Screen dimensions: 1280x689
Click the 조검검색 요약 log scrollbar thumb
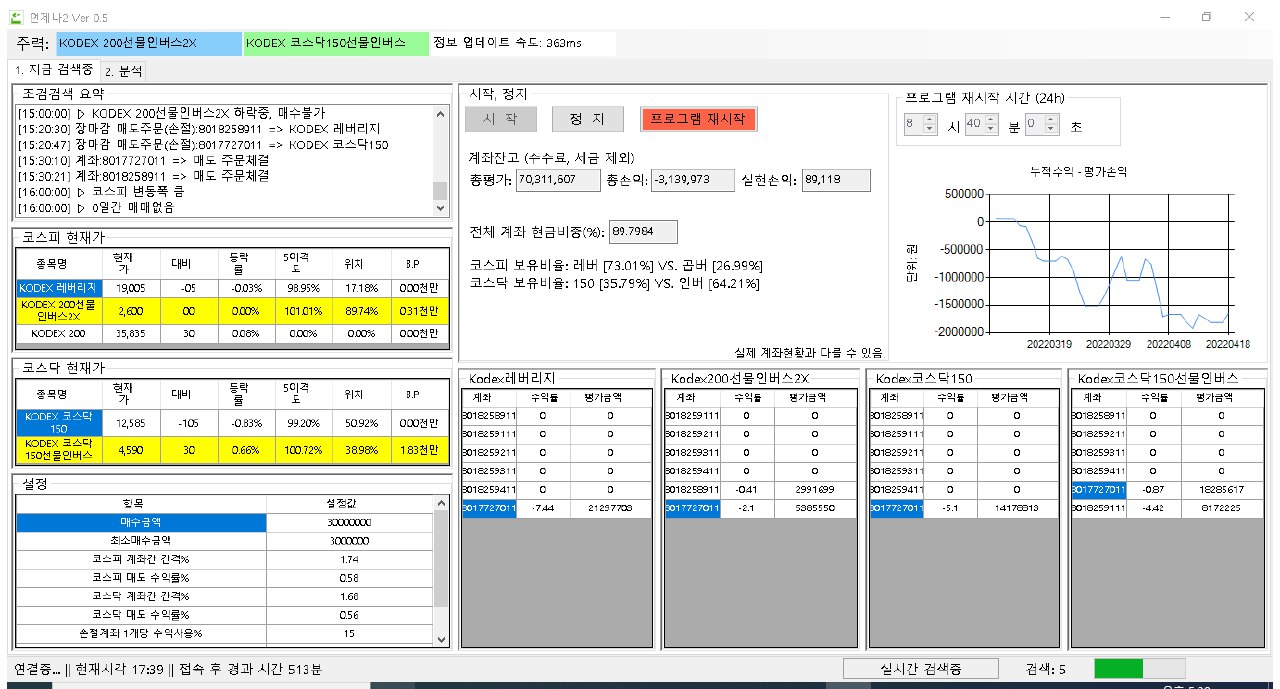coord(440,191)
